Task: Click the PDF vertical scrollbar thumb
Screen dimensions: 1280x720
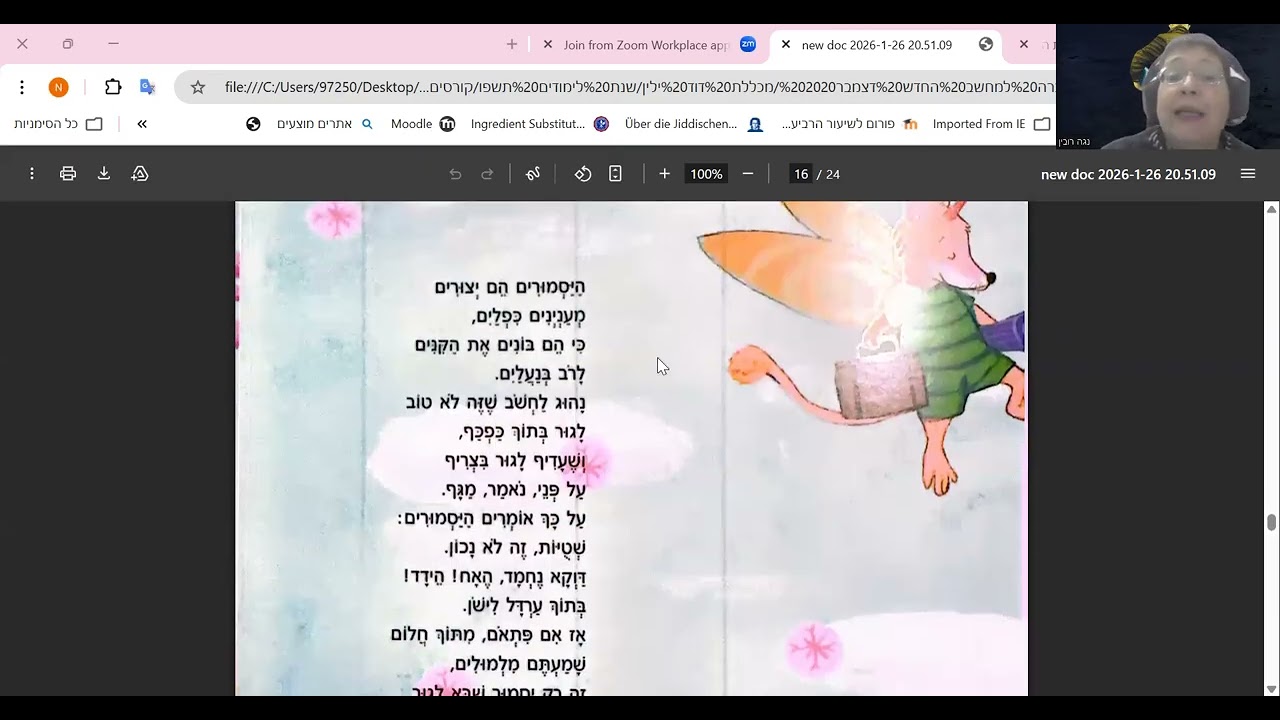Action: [1272, 523]
